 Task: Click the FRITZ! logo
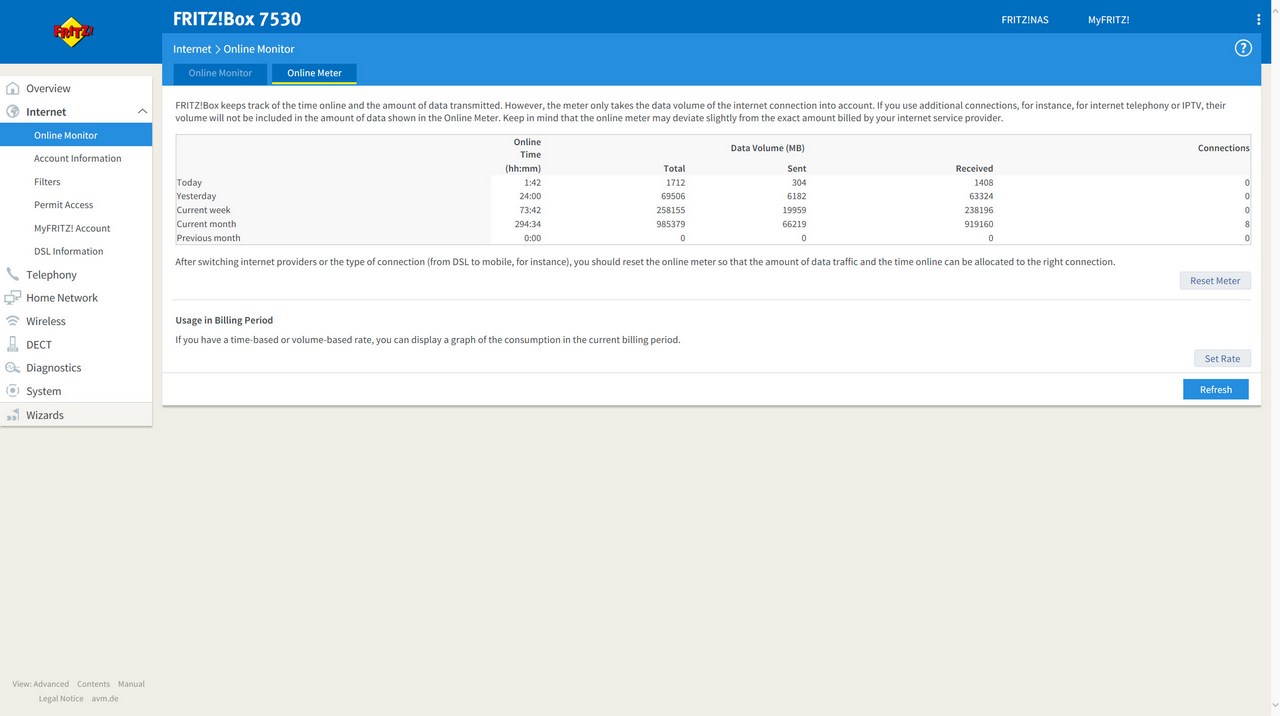73,32
